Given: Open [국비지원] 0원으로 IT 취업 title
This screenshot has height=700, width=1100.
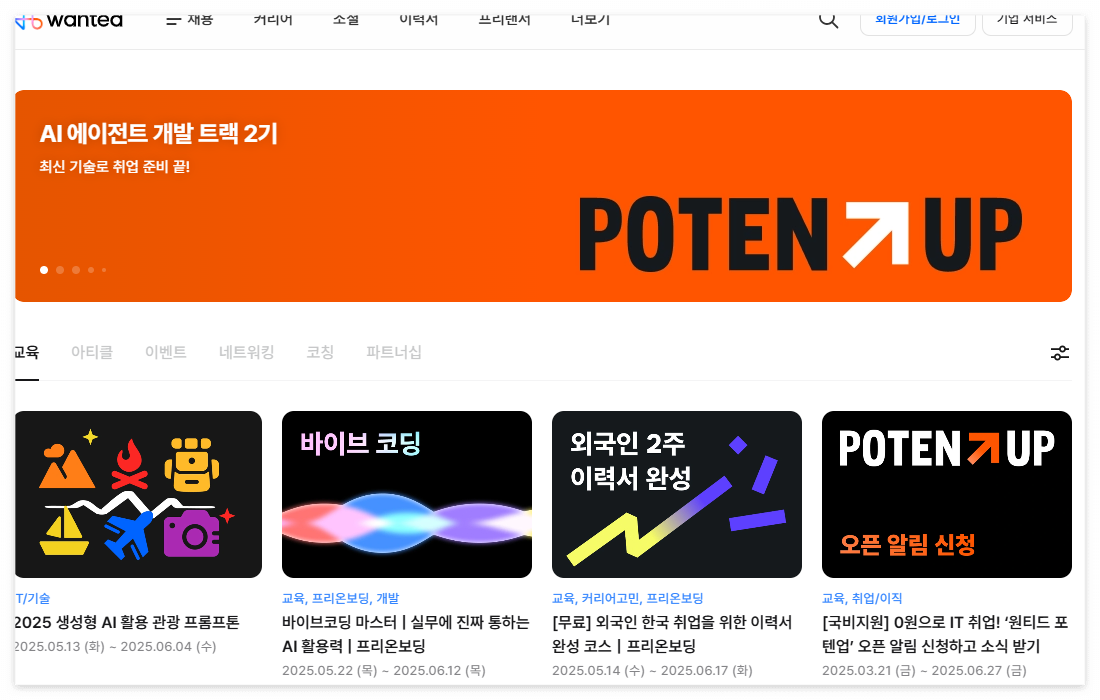Looking at the screenshot, I should pos(945,634).
